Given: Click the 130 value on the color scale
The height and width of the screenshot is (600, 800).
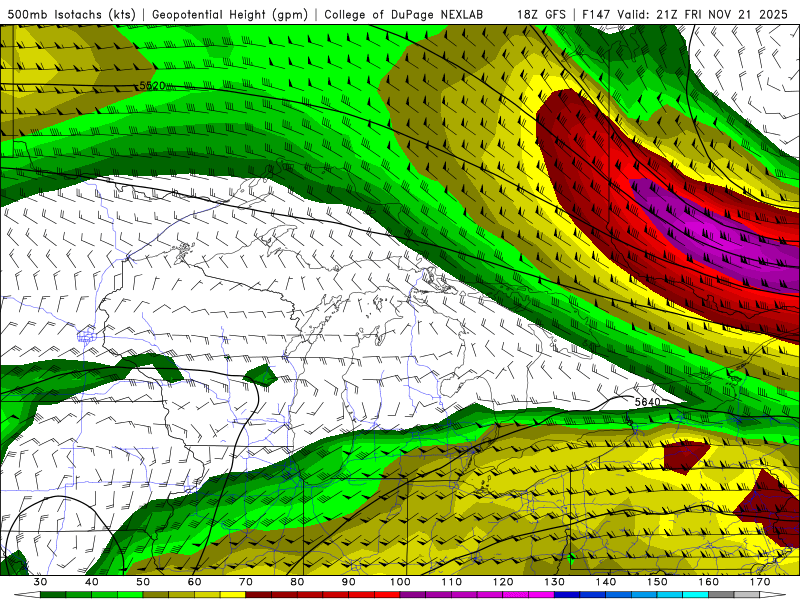Looking at the screenshot, I should click(x=555, y=582).
